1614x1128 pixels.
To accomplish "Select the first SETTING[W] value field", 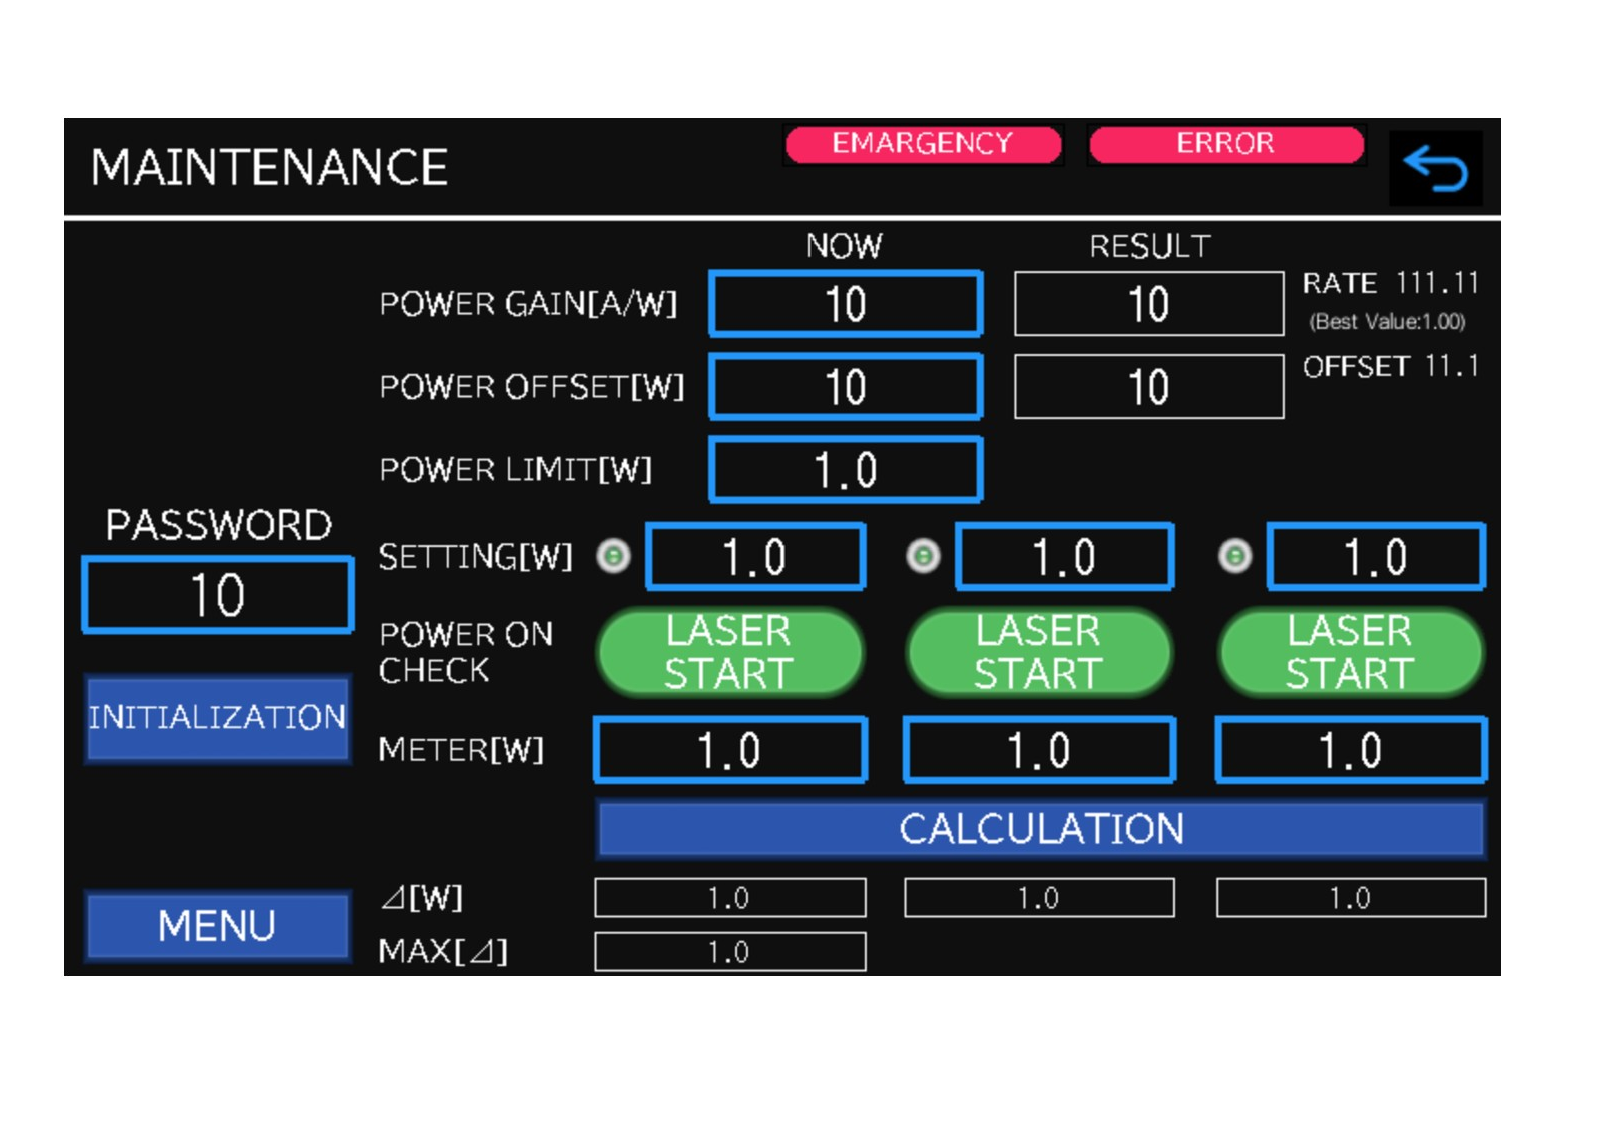I will (x=755, y=557).
